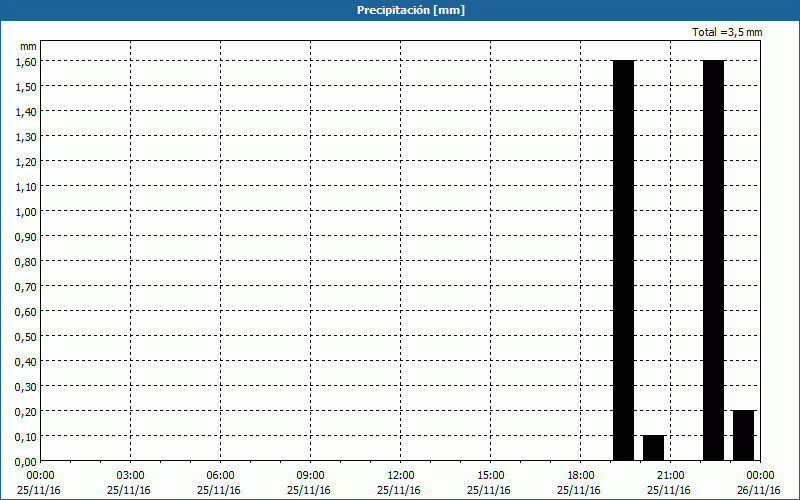Select the 1,40 y-axis value
Screen dimensions: 800x500
[26, 111]
